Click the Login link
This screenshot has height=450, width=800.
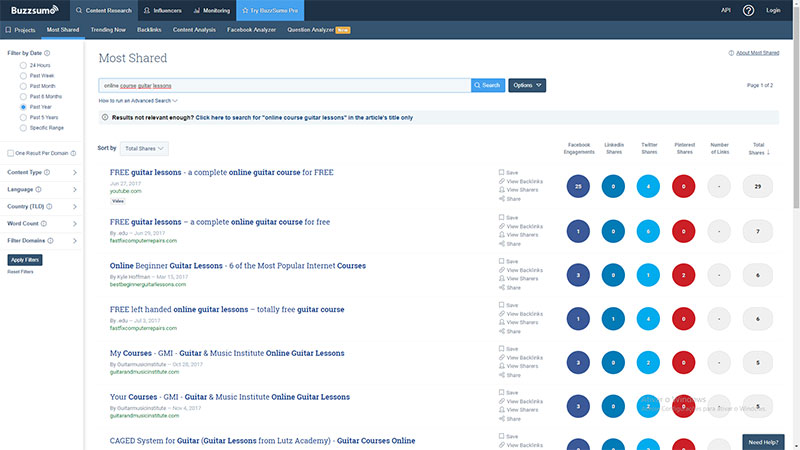pyautogui.click(x=773, y=10)
